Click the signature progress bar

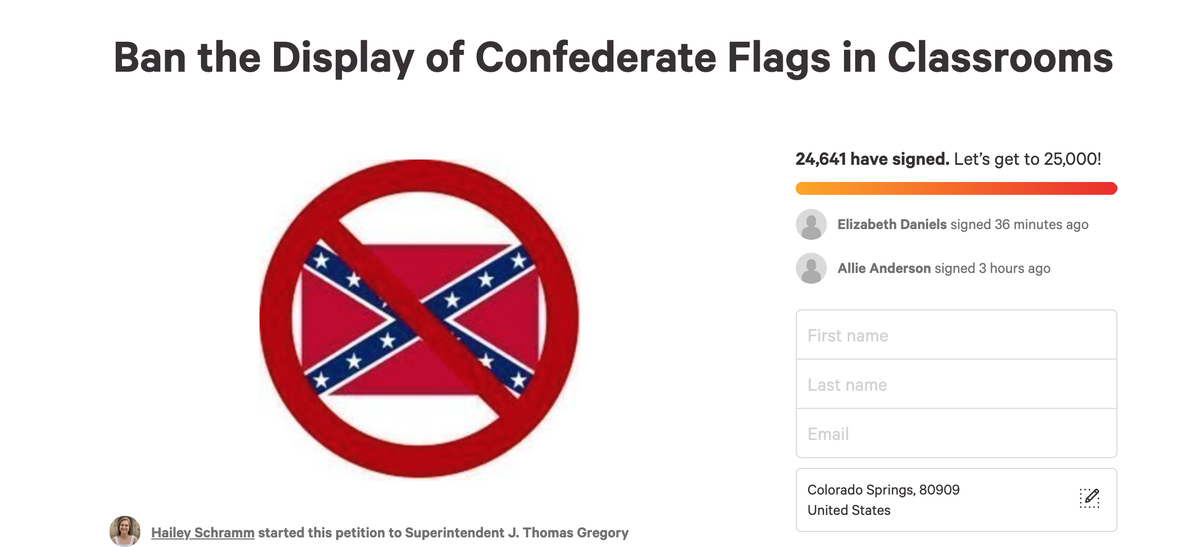point(956,189)
